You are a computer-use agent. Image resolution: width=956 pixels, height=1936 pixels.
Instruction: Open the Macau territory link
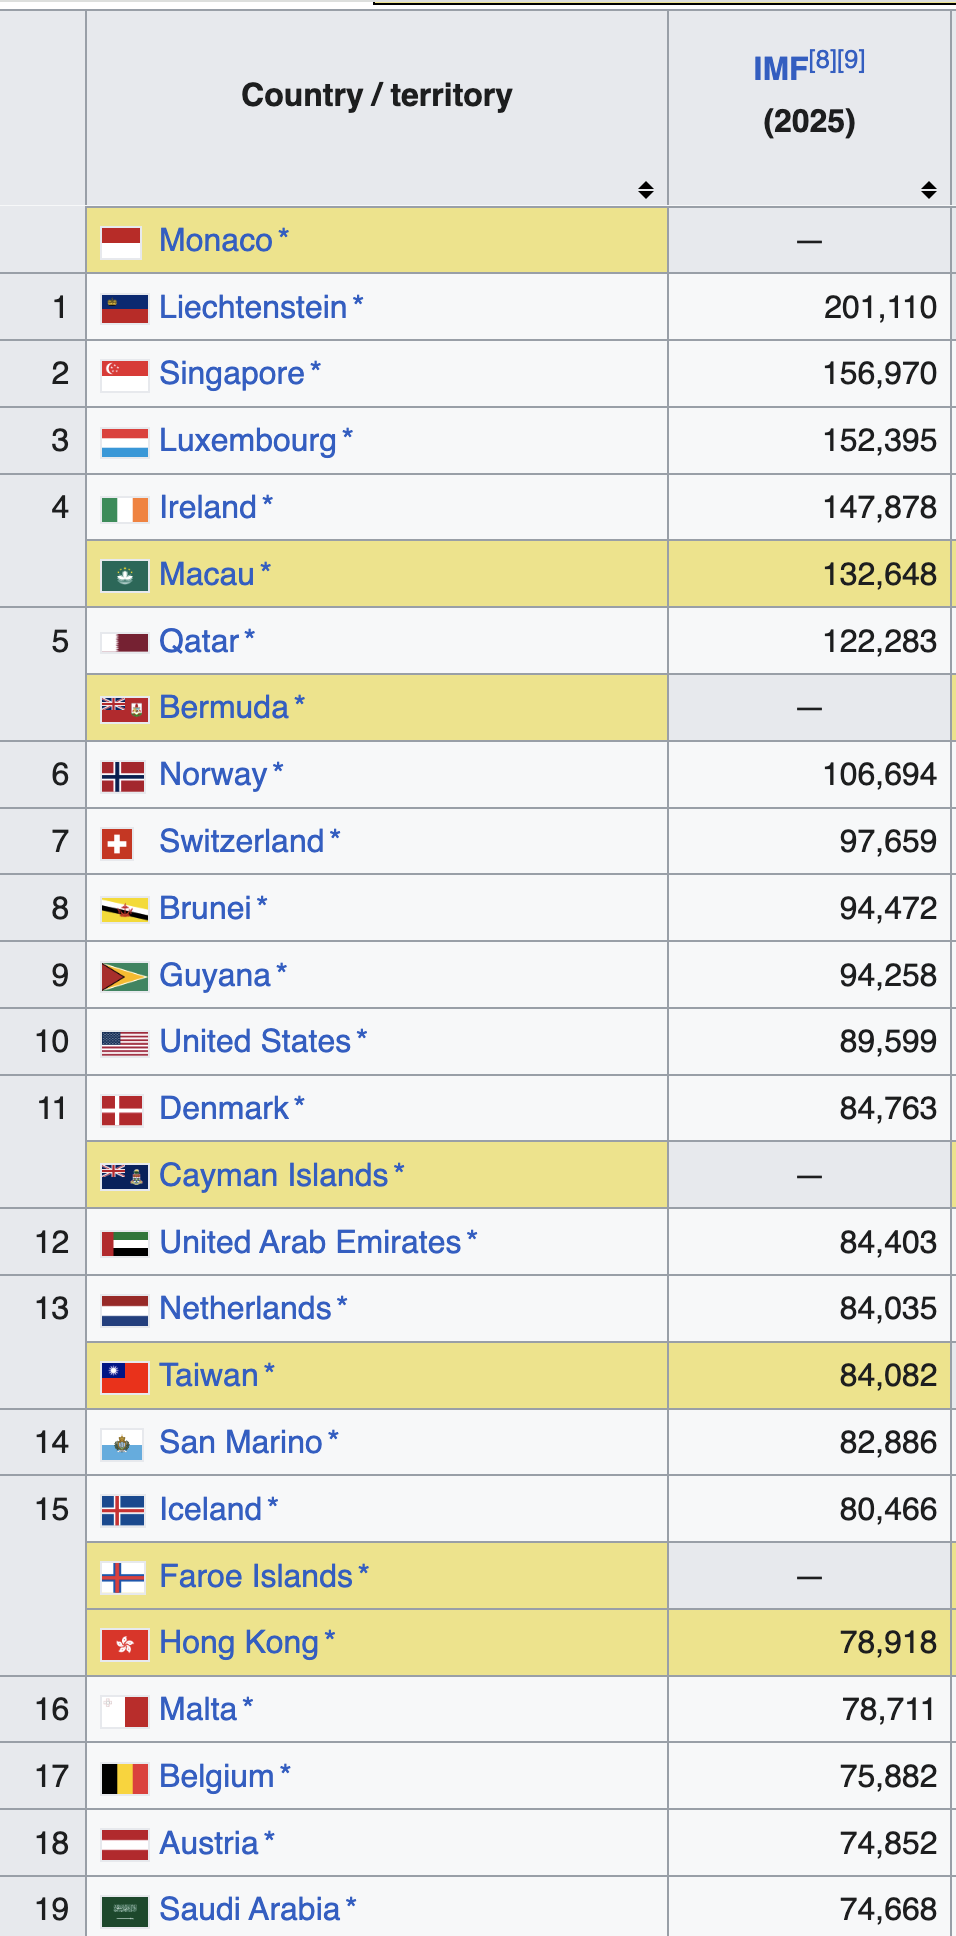pyautogui.click(x=207, y=575)
